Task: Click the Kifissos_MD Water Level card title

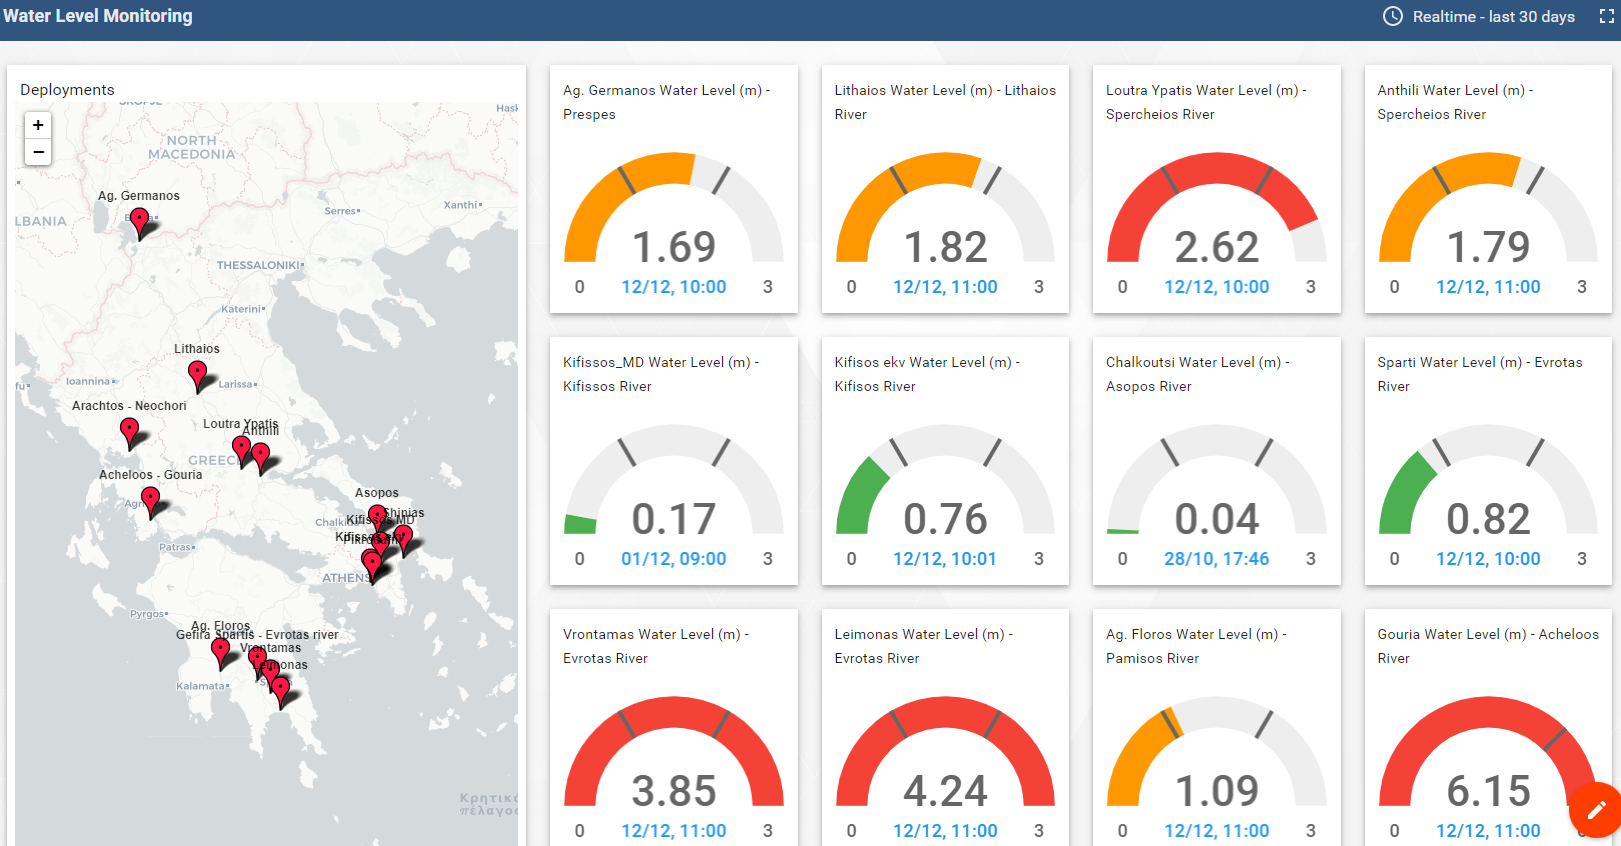Action: point(661,374)
